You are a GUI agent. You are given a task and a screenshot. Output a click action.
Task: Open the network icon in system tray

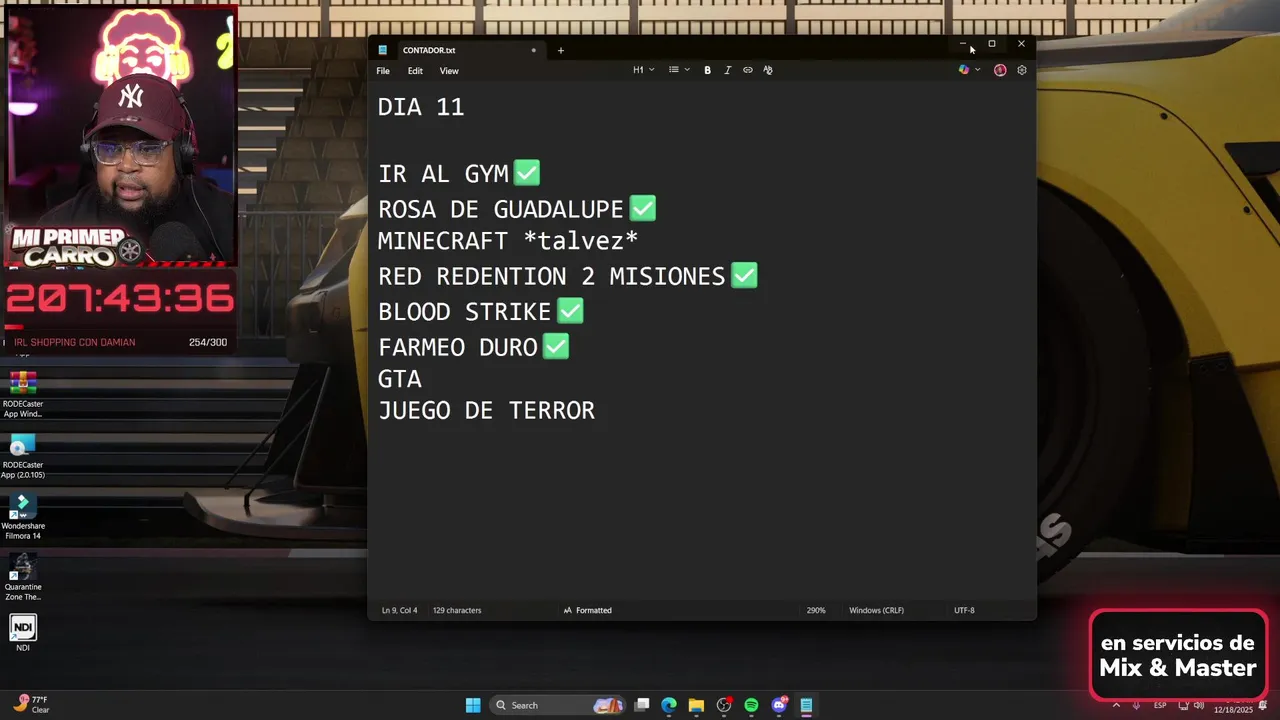(x=1183, y=705)
